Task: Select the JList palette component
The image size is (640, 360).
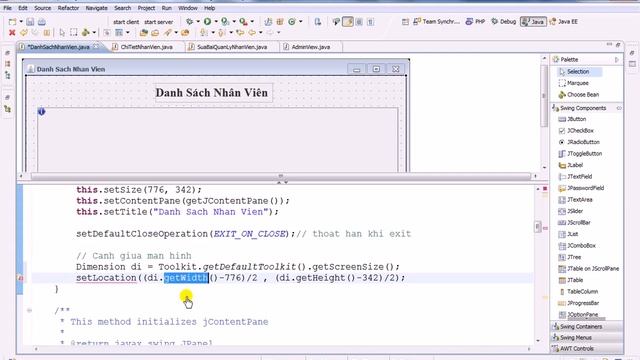Action: [x=568, y=234]
